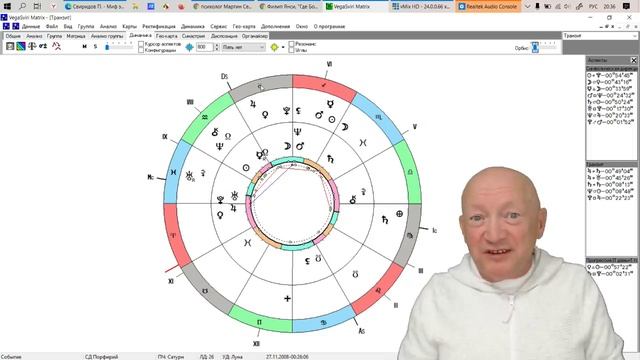This screenshot has height=360, width=640.
Task: Open the notification center icon
Action: pos(627,6)
